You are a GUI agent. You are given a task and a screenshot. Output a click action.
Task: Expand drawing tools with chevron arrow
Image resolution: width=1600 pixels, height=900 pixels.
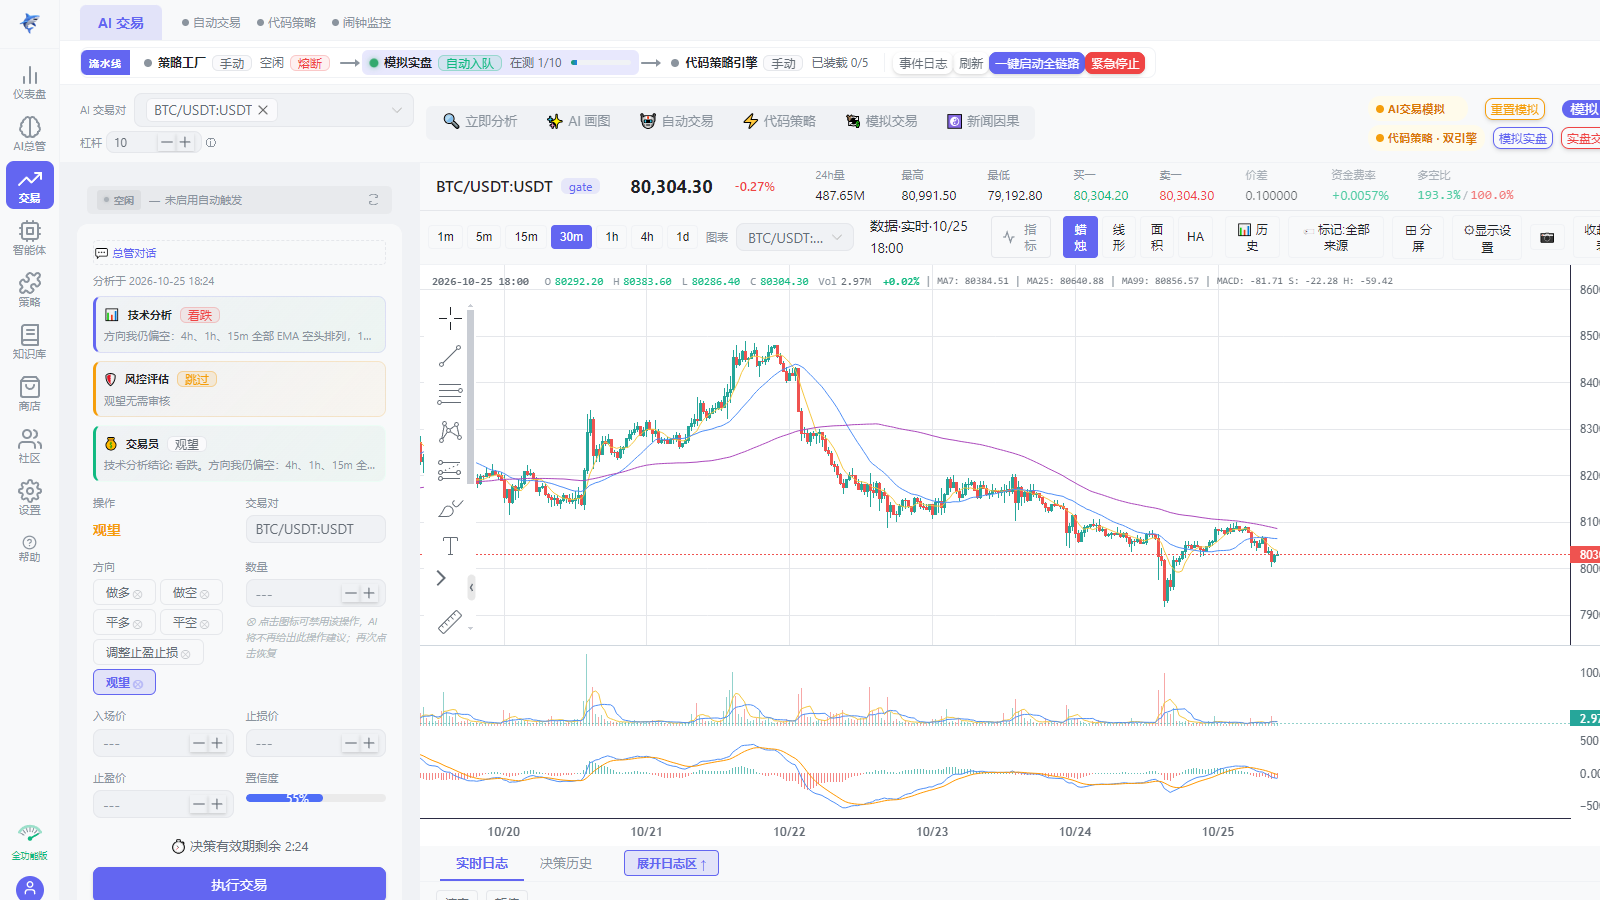click(x=441, y=578)
